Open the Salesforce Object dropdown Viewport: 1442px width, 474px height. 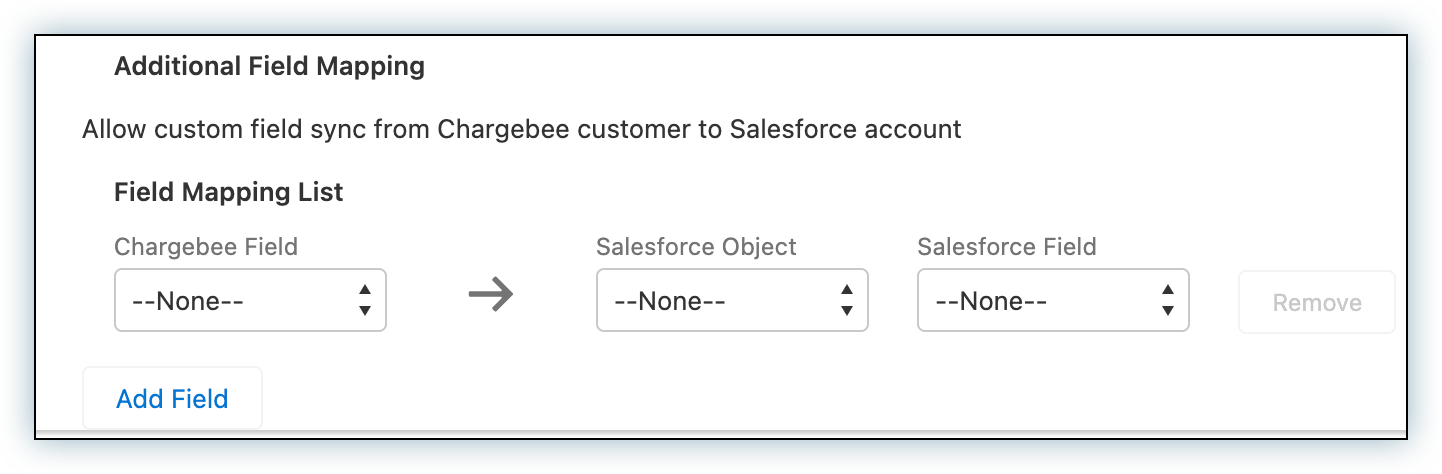(732, 300)
